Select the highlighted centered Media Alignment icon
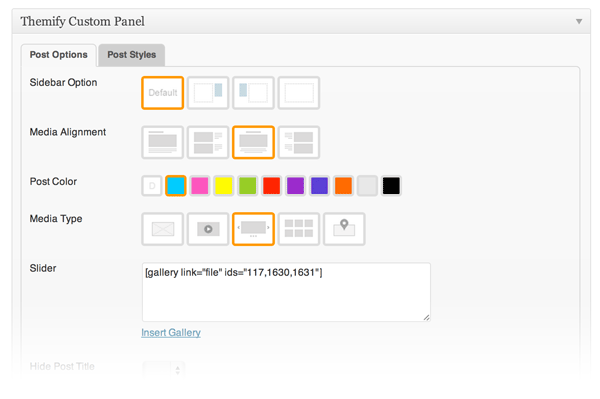Viewport: 600px width, 399px height. 253,142
